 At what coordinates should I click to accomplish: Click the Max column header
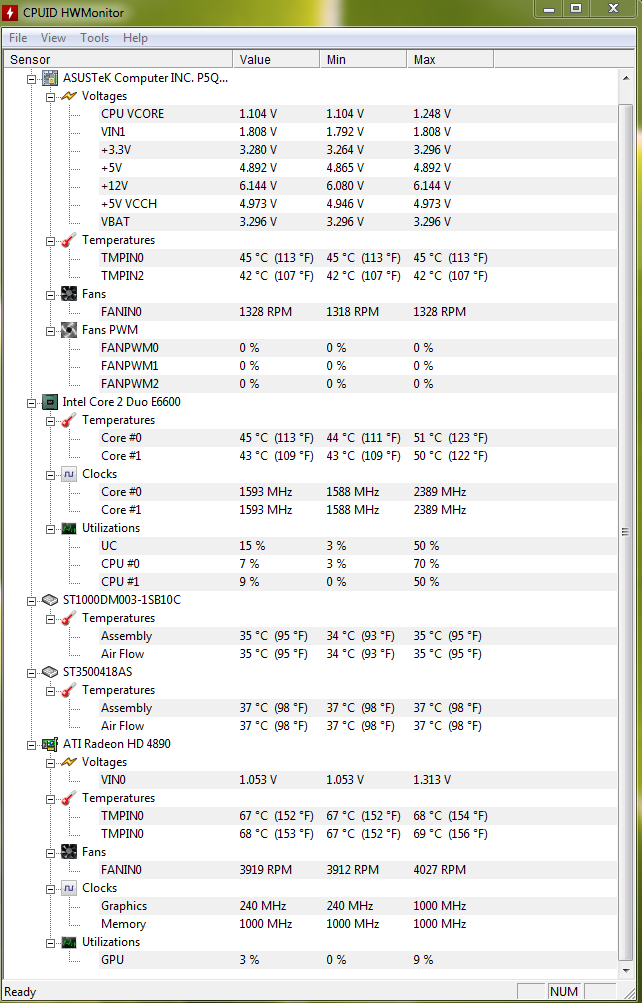(450, 59)
